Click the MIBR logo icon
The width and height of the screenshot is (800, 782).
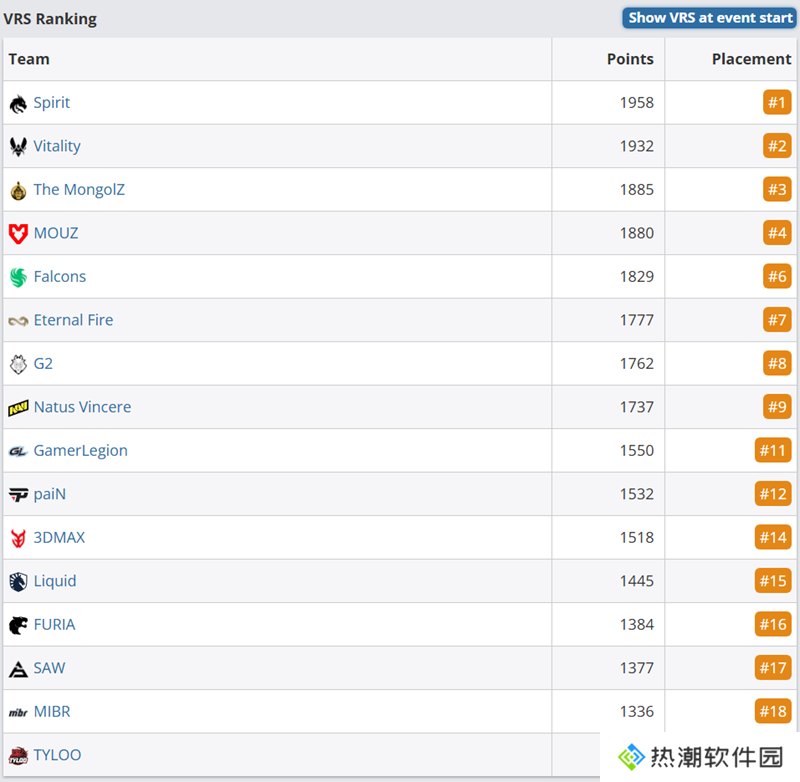[18, 713]
